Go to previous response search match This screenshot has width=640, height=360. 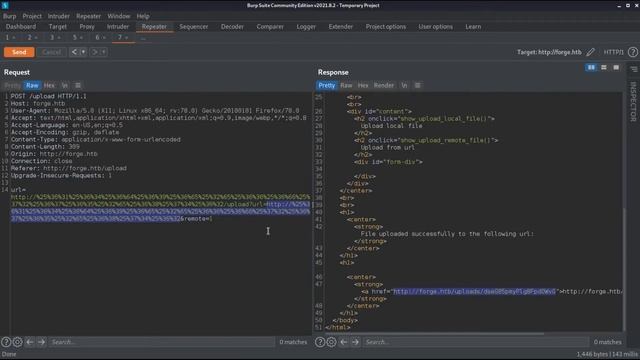click(344, 342)
